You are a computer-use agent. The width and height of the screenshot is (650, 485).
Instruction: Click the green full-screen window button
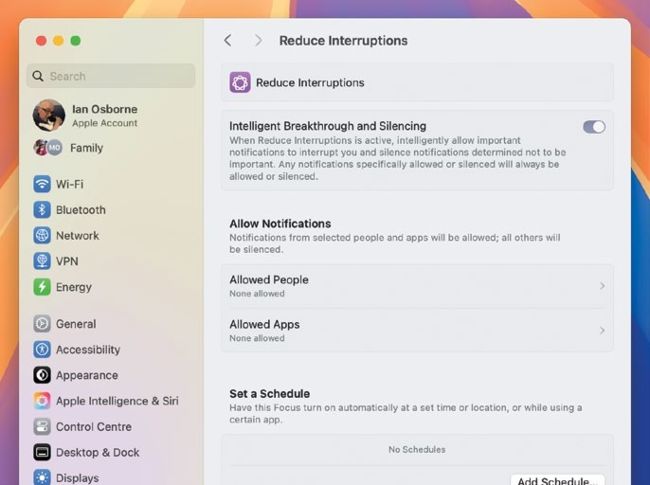click(75, 41)
